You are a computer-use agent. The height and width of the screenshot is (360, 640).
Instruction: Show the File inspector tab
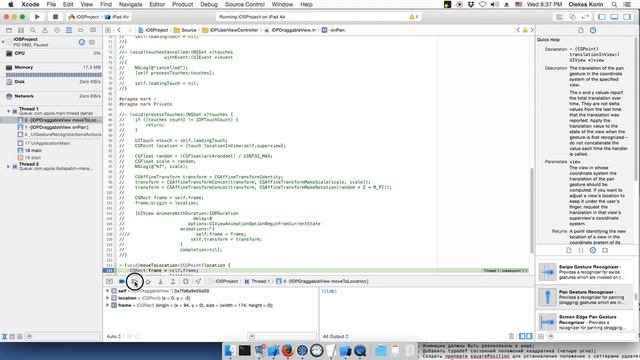tap(581, 30)
